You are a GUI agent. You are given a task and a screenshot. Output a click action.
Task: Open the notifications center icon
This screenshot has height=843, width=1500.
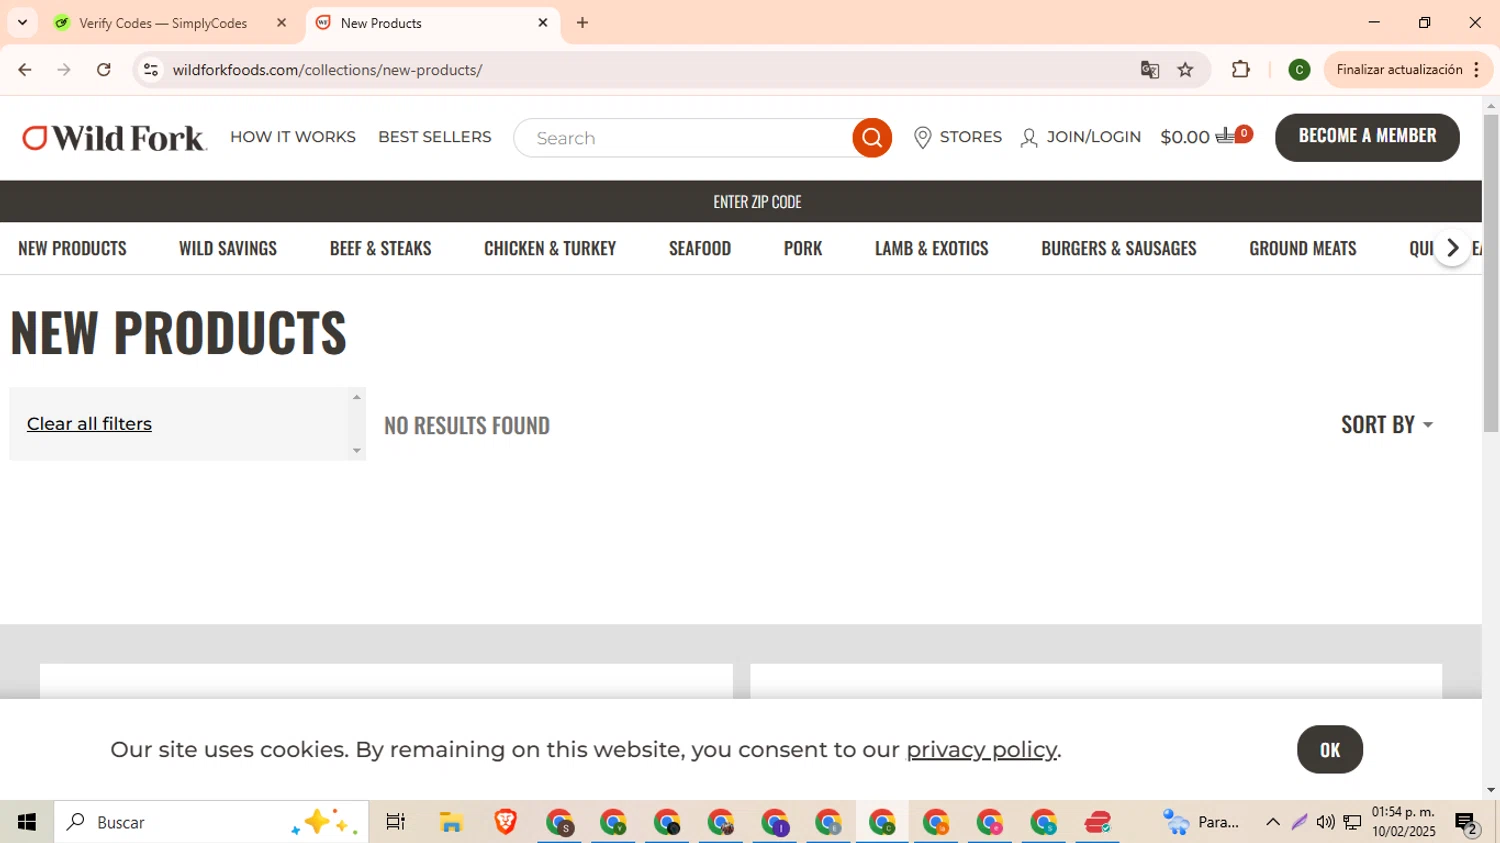1467,823
